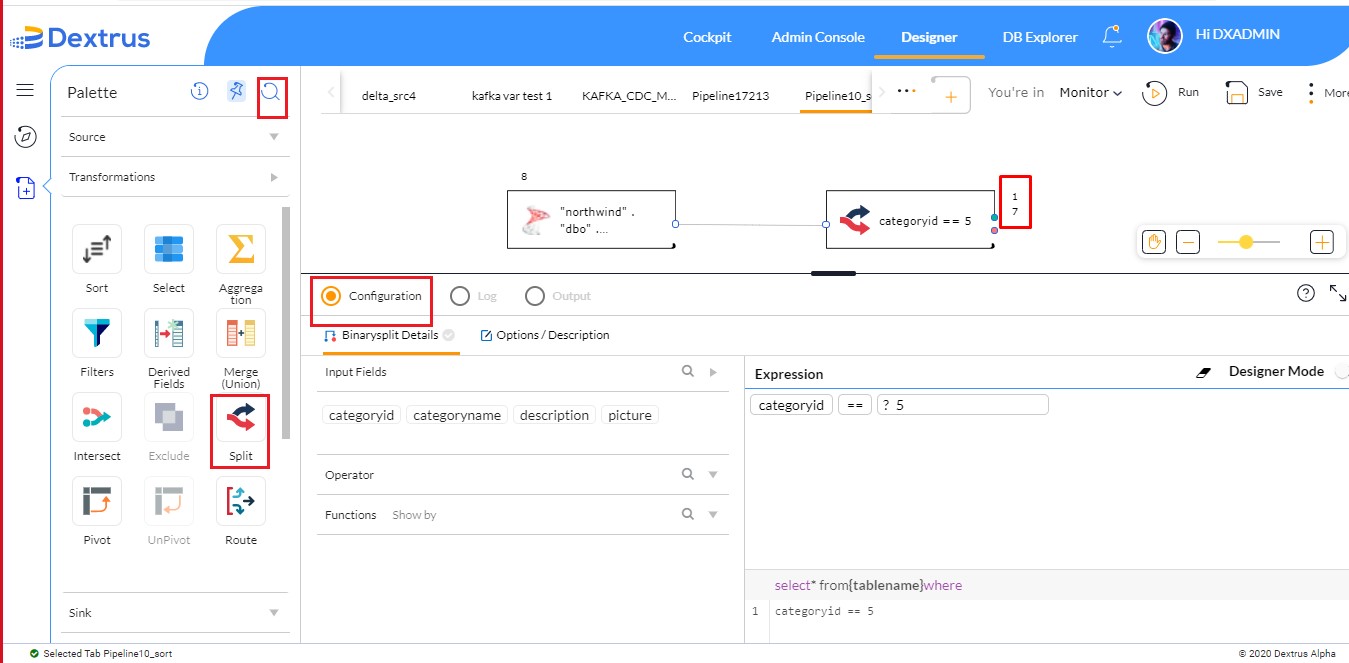Click the description input field chip

tap(555, 415)
